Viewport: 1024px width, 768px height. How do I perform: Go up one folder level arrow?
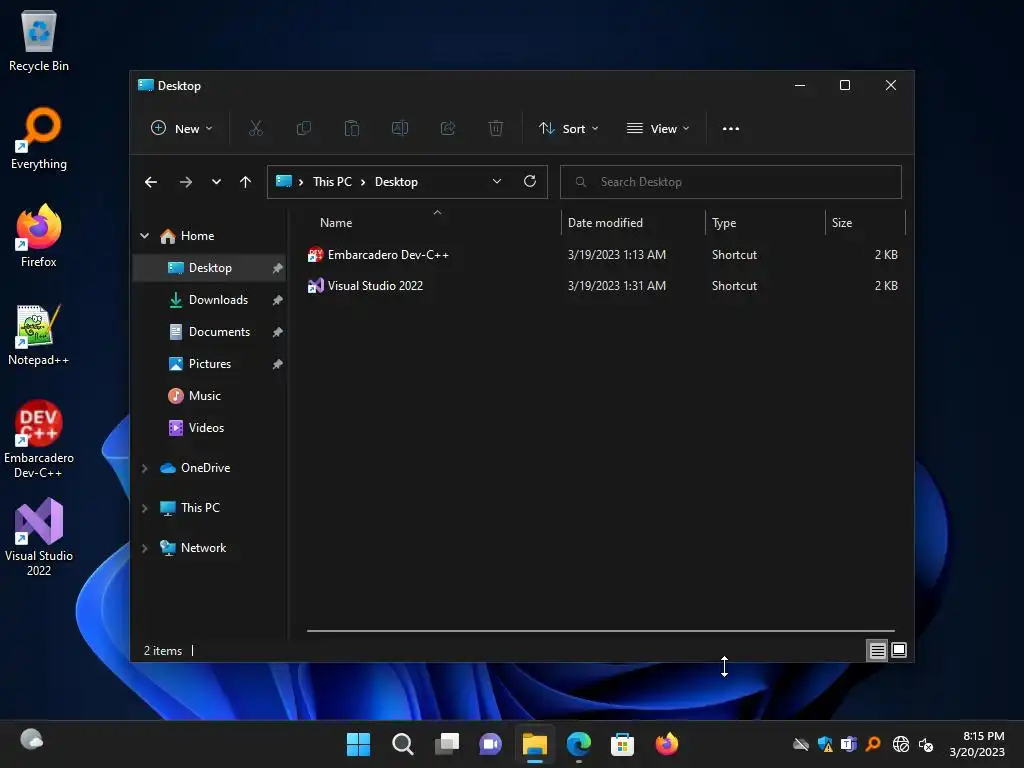coord(246,182)
